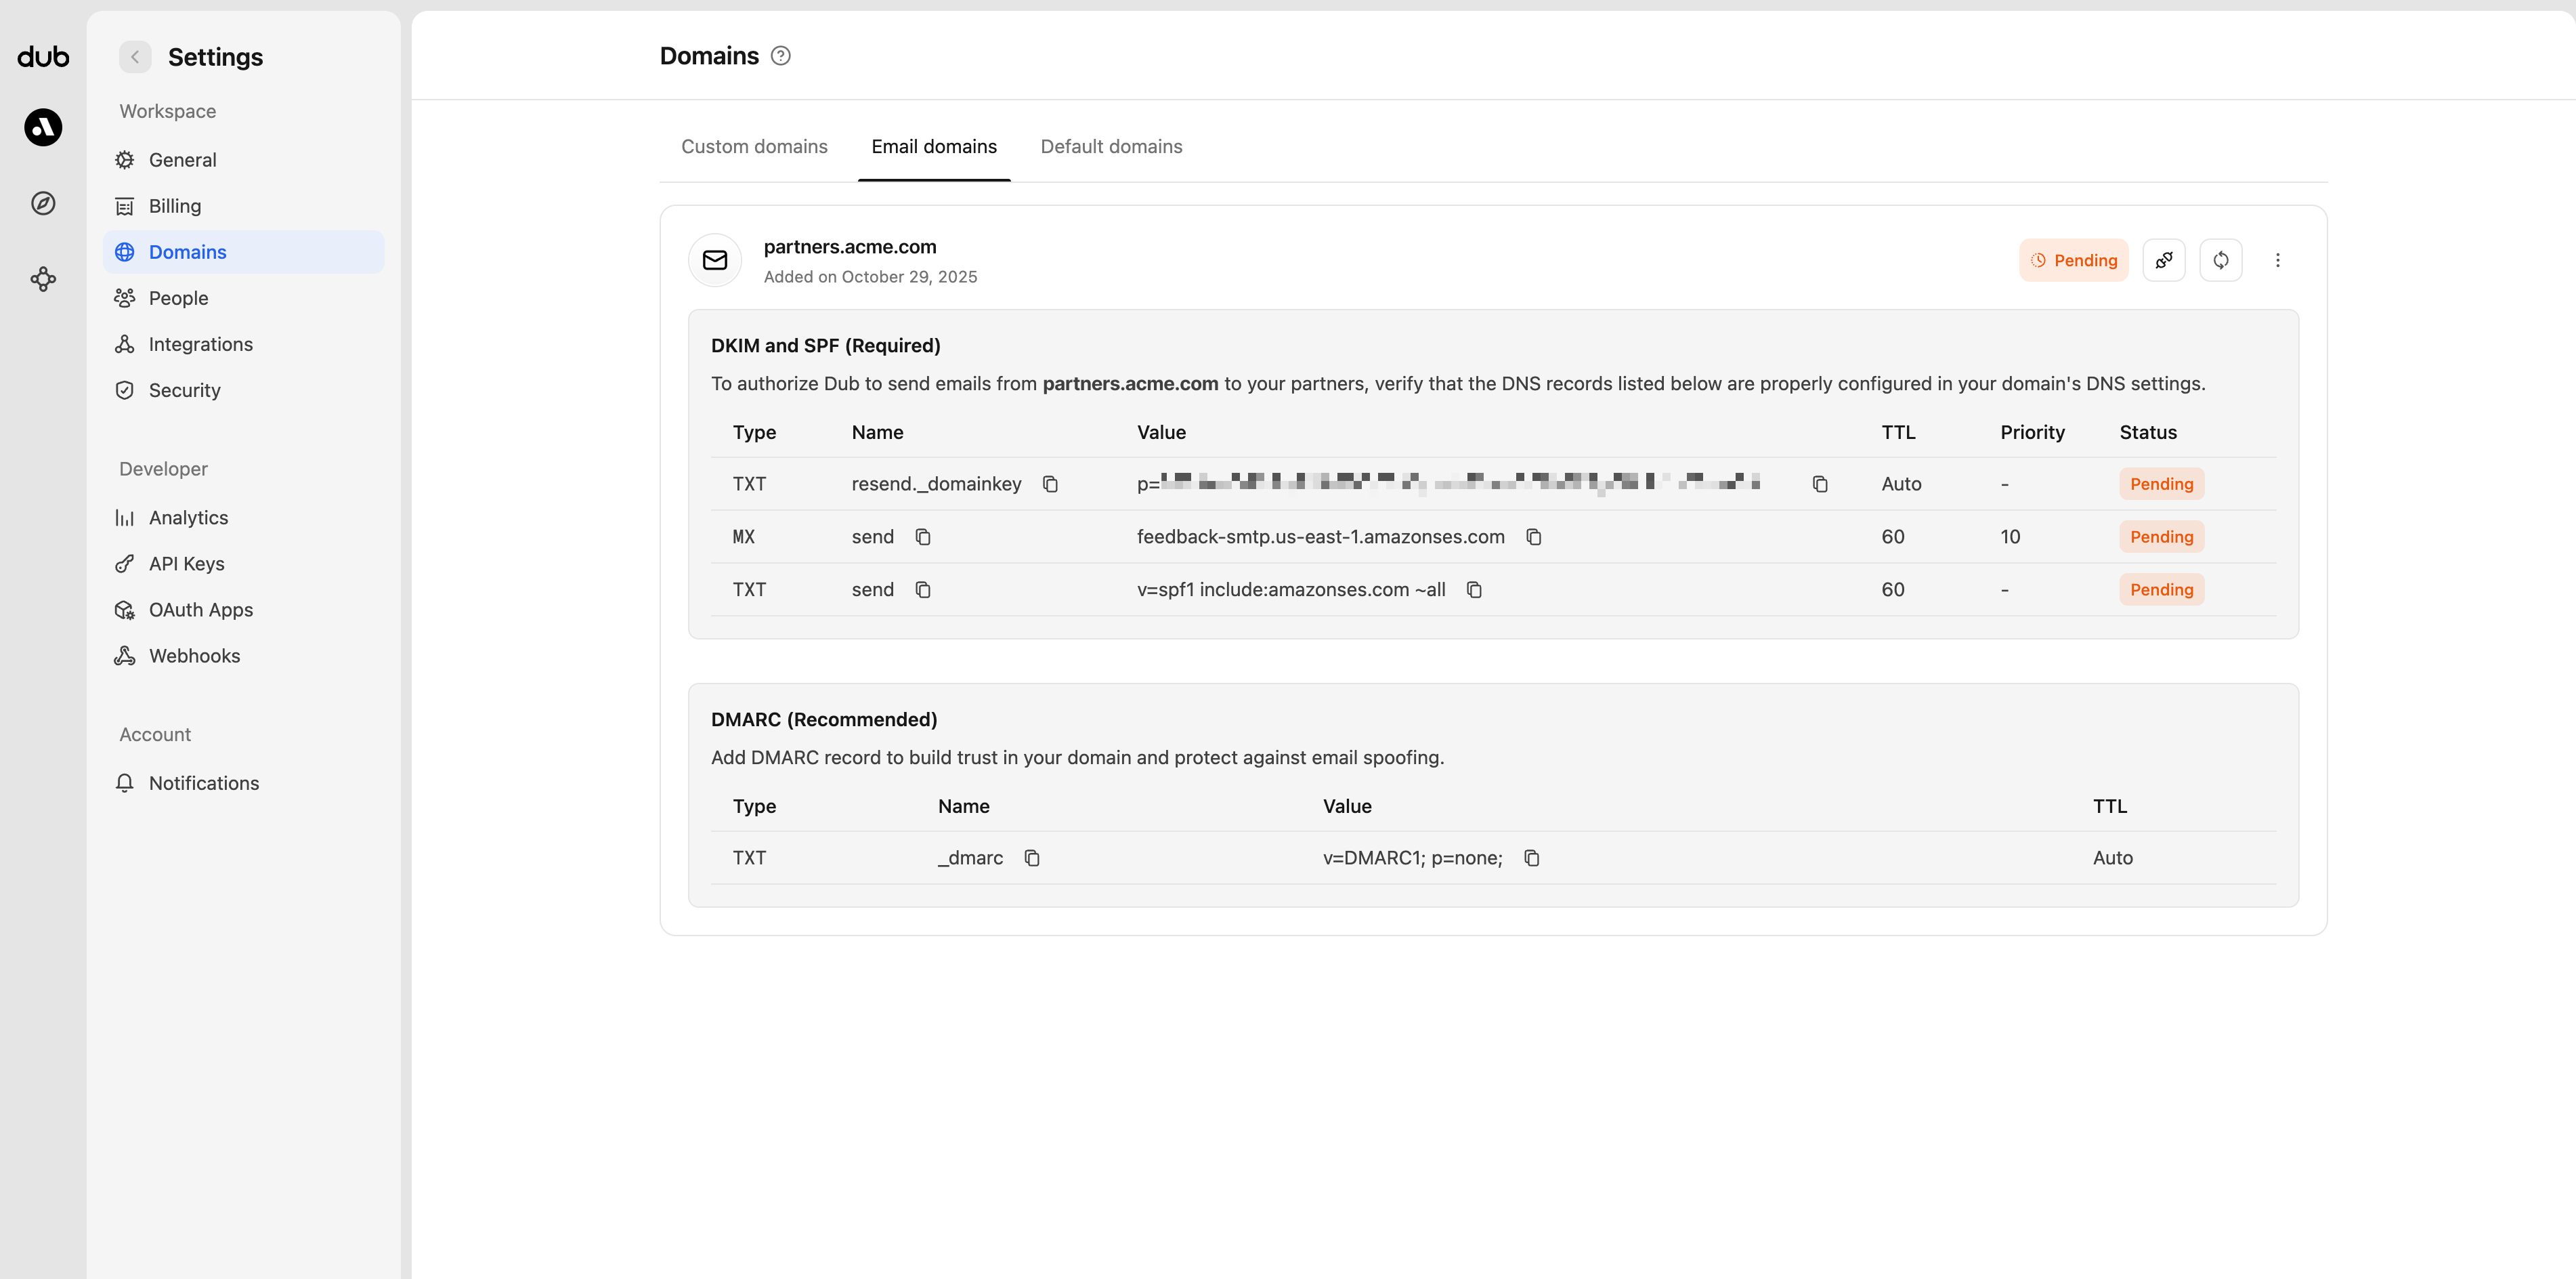
Task: Open the three-dot overflow menu on the domain card
Action: click(2278, 260)
